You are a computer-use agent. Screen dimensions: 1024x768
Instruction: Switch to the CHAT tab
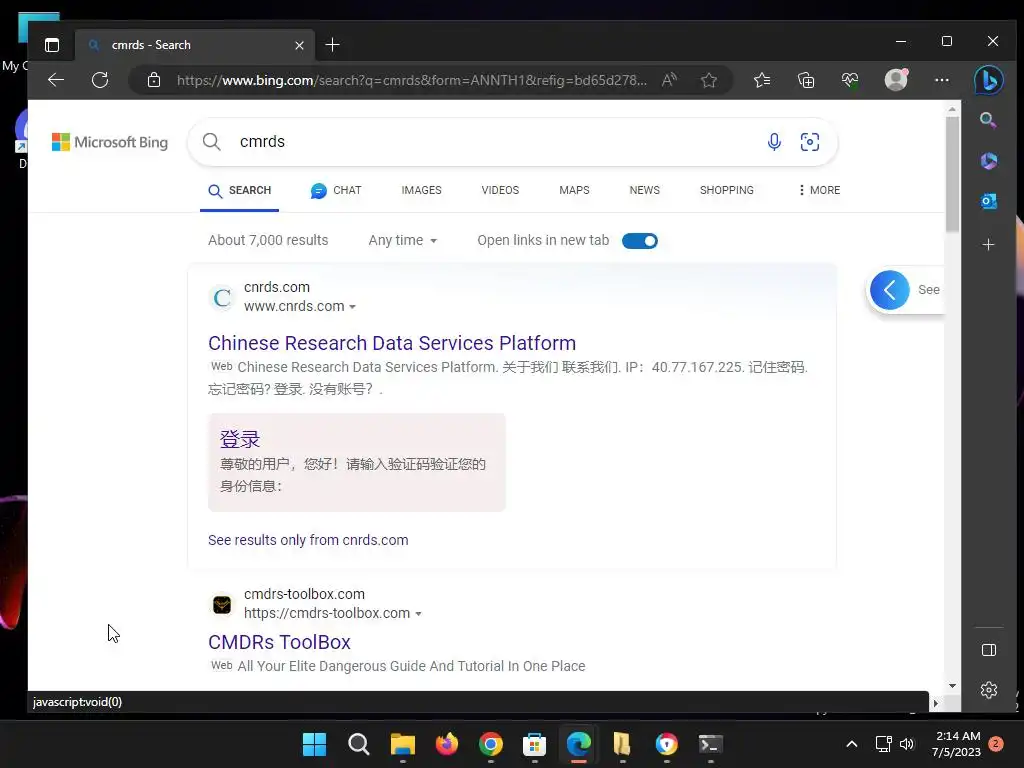(x=336, y=190)
